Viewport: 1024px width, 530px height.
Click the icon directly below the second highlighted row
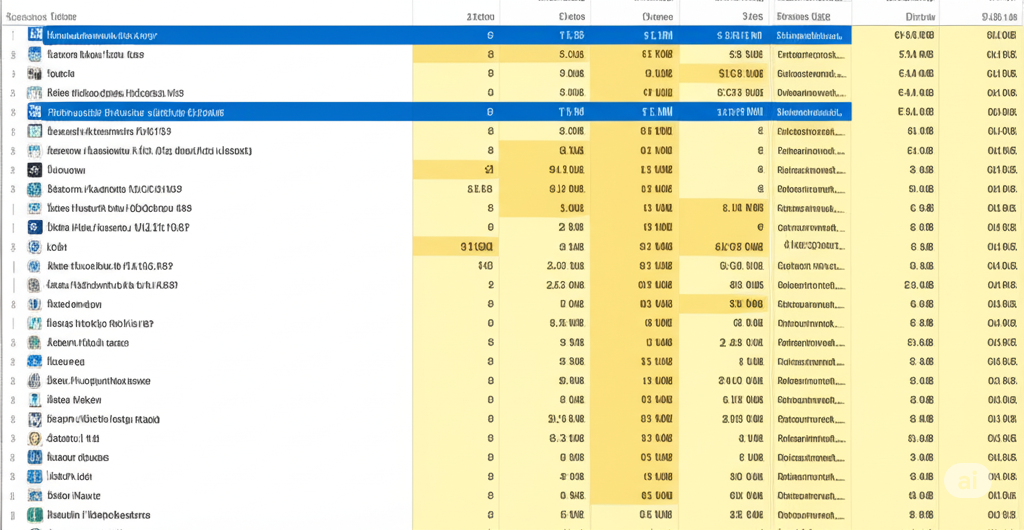pyautogui.click(x=35, y=131)
